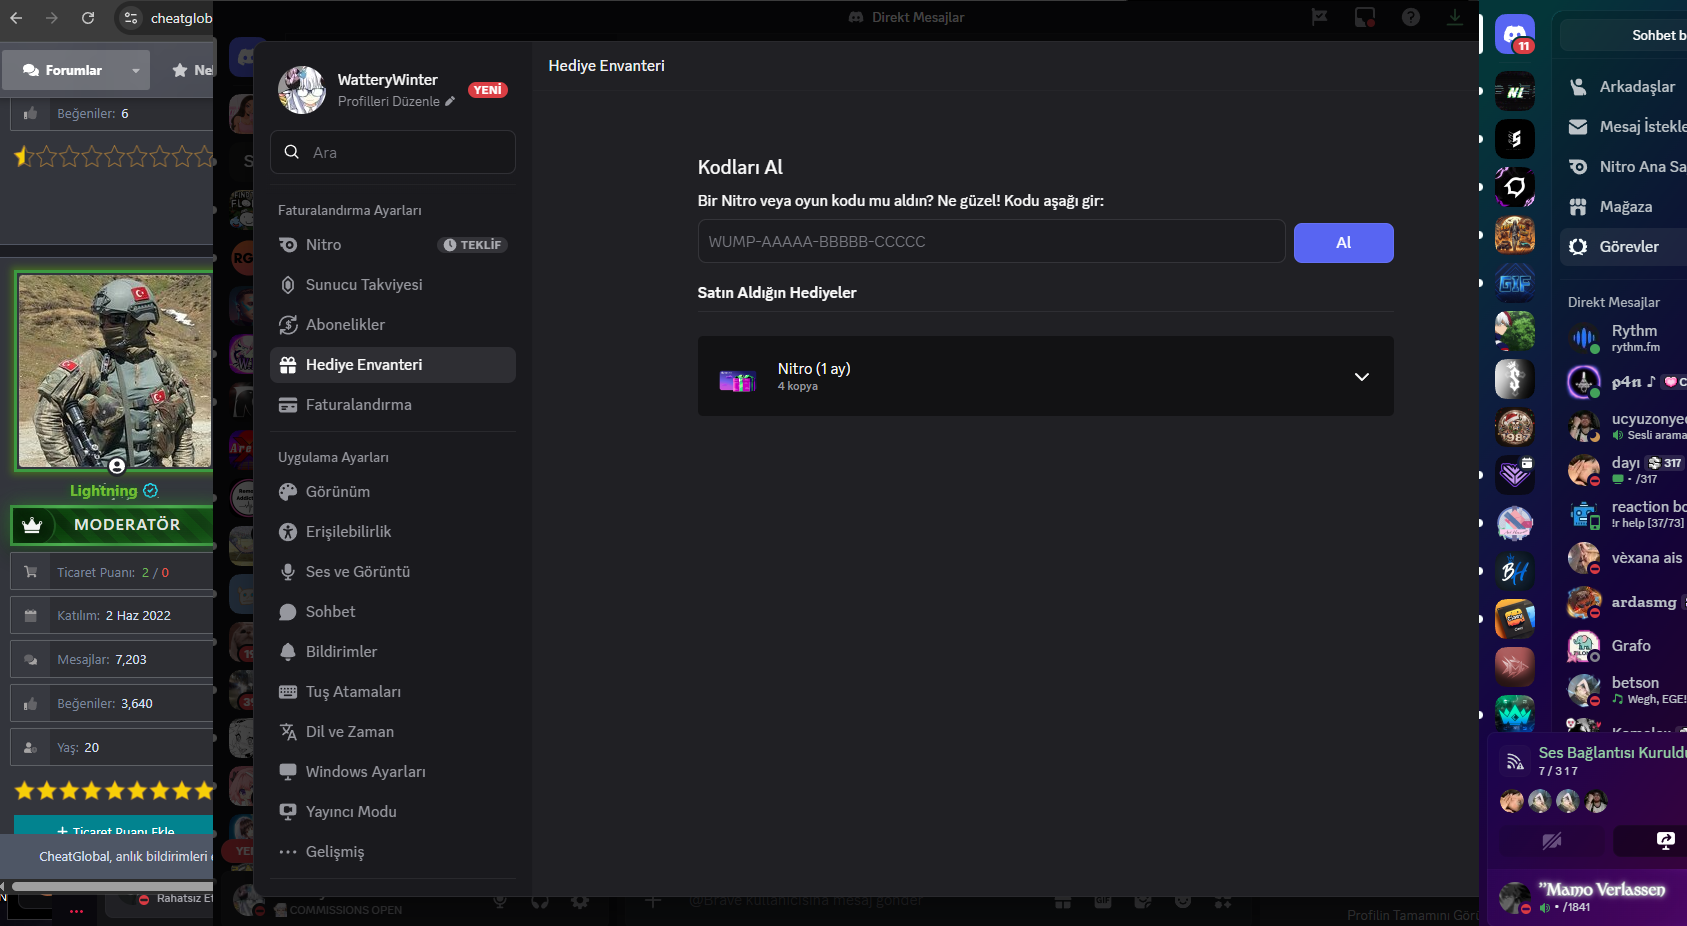1687x926 pixels.
Task: Open the 1987 server icon
Action: (x=1515, y=427)
